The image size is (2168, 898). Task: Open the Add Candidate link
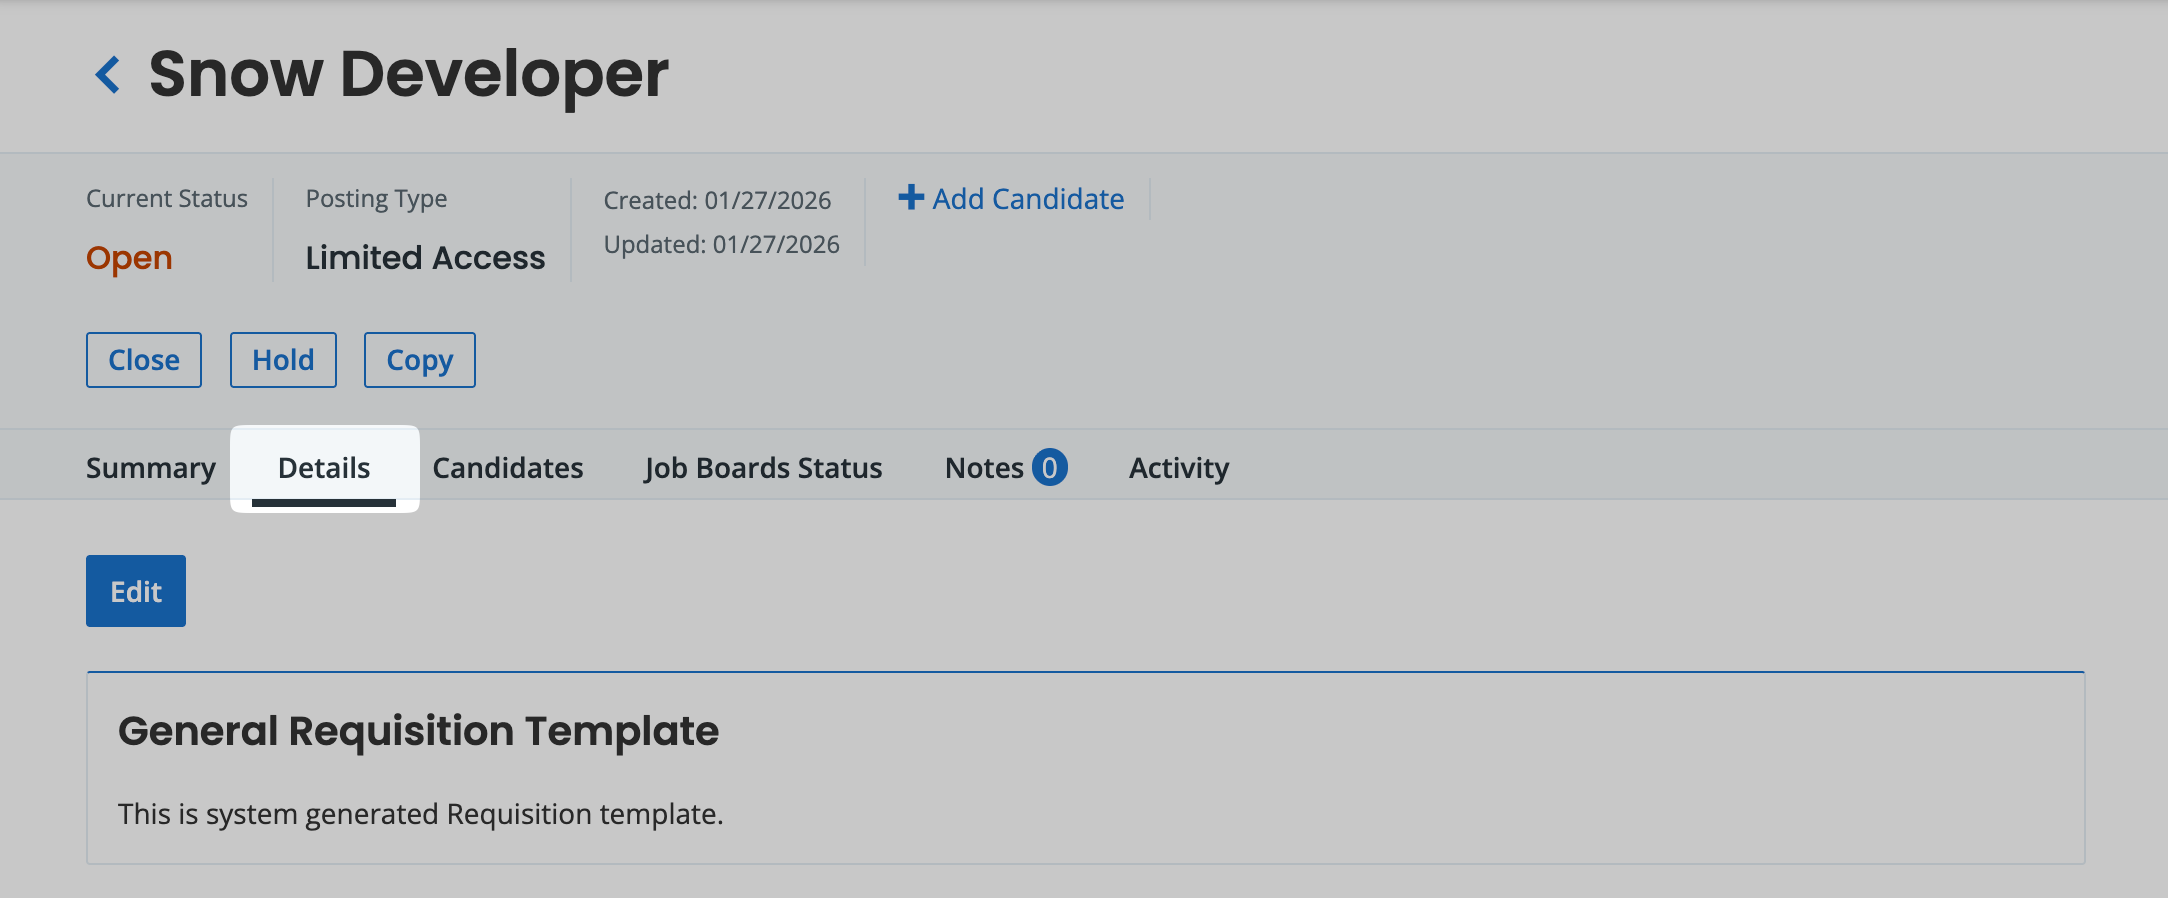(1027, 199)
